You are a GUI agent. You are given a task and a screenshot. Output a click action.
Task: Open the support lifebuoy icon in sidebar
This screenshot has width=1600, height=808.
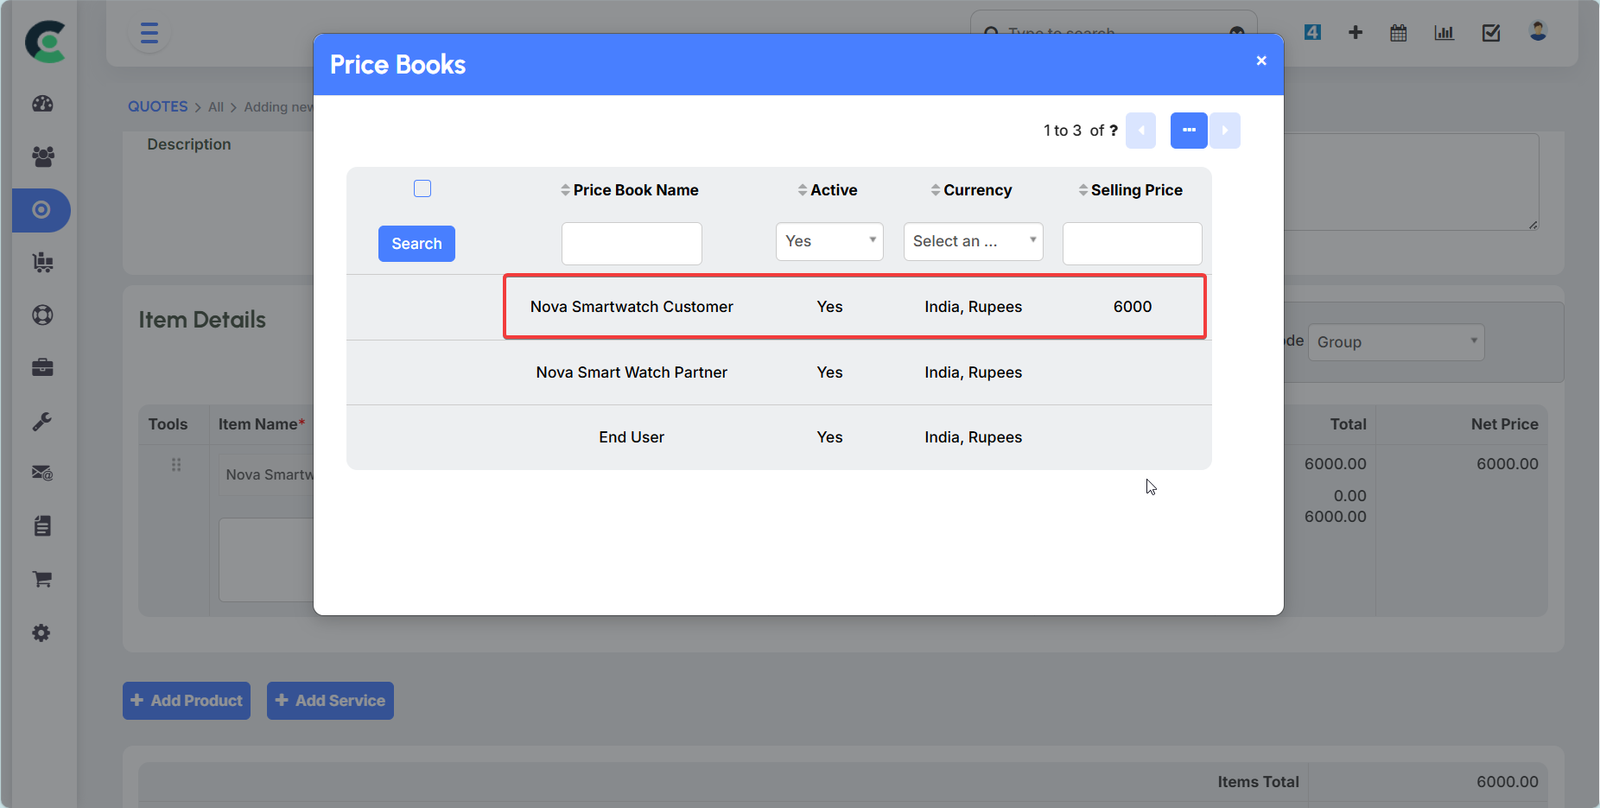click(42, 315)
